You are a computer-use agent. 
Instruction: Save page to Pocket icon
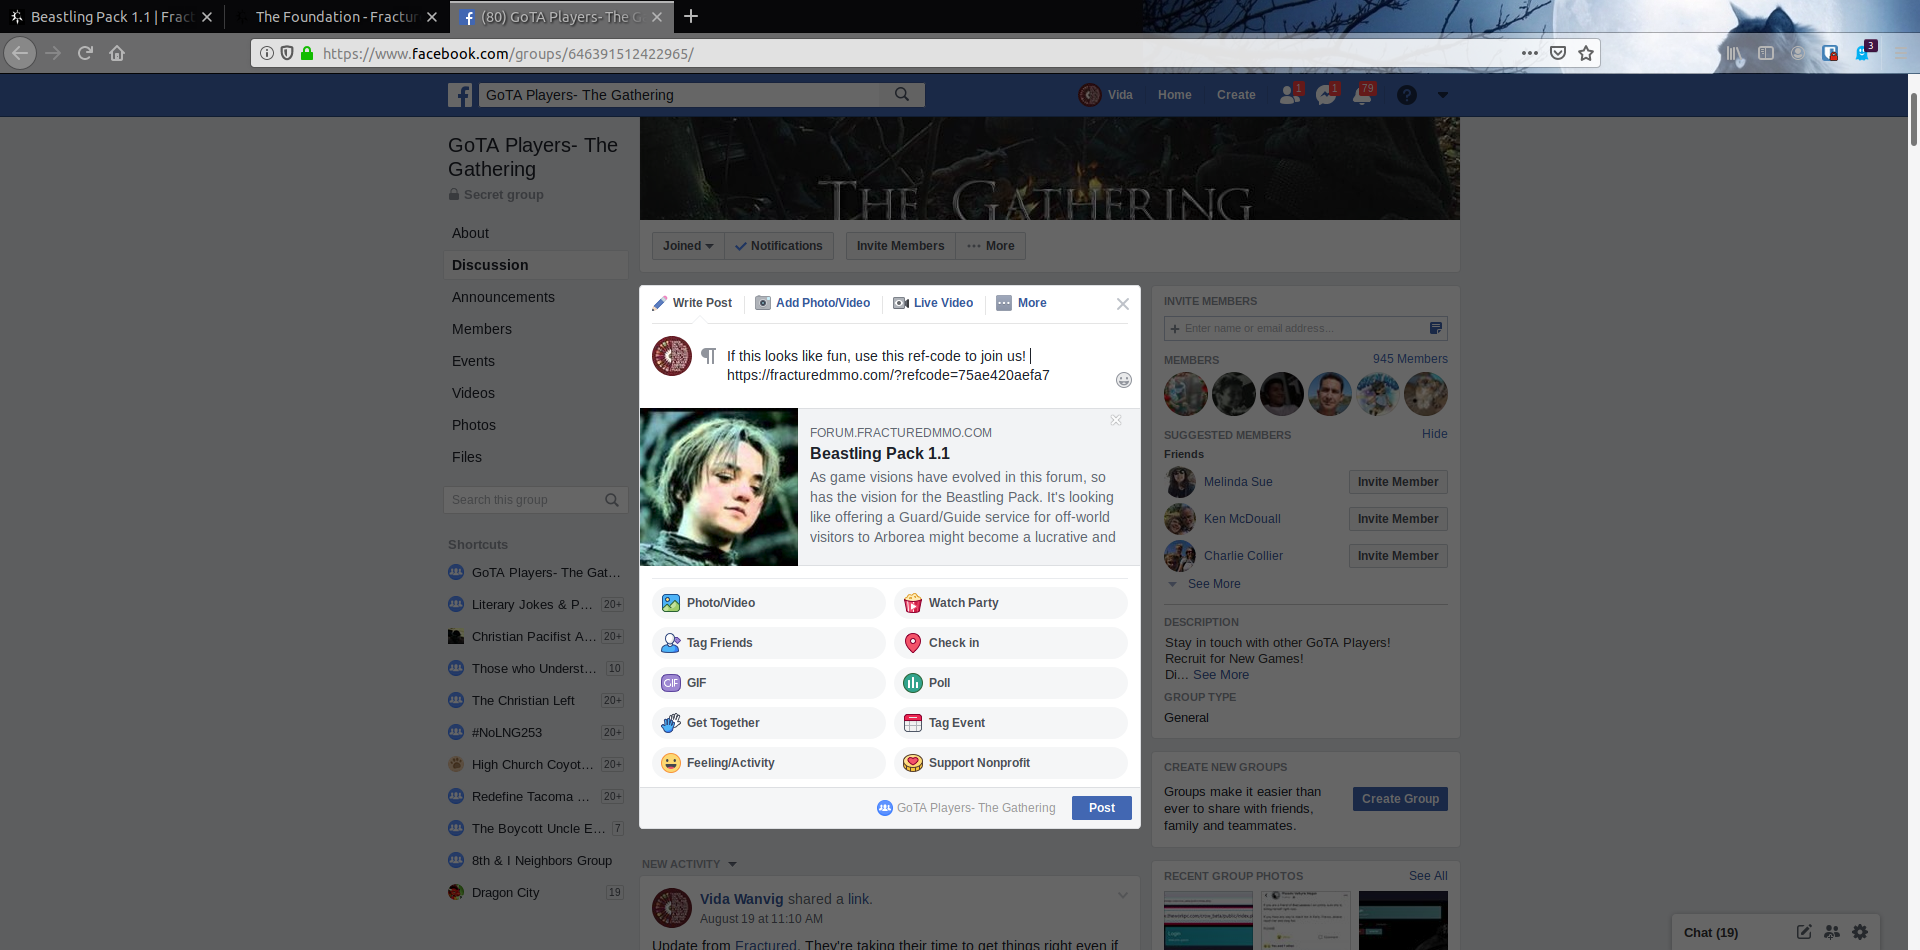(x=1558, y=53)
